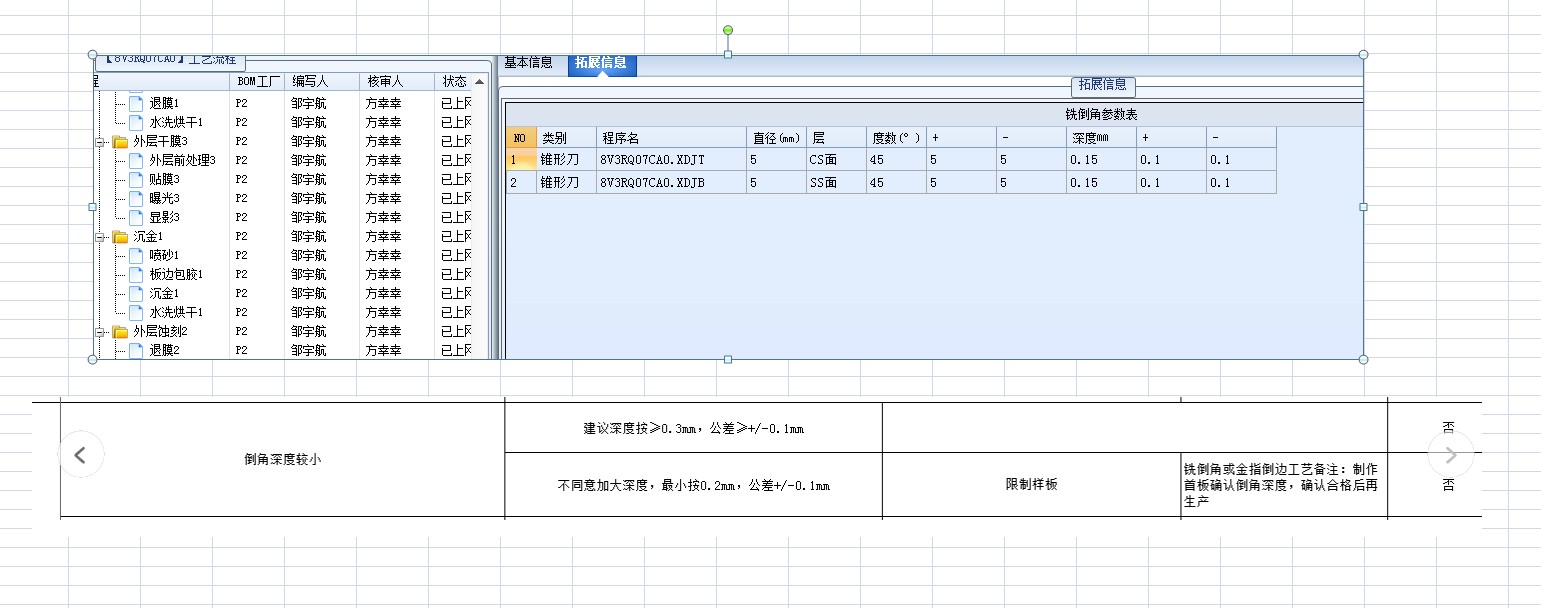Click the 45 degree cell in SS面 row
The height and width of the screenshot is (608, 1541).
(x=896, y=182)
